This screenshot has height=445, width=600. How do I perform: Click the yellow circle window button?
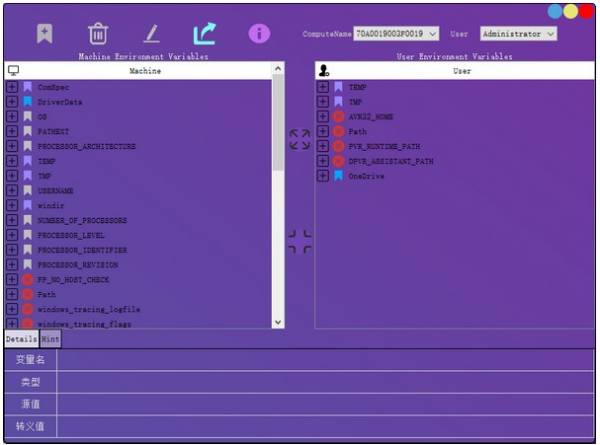pyautogui.click(x=570, y=12)
